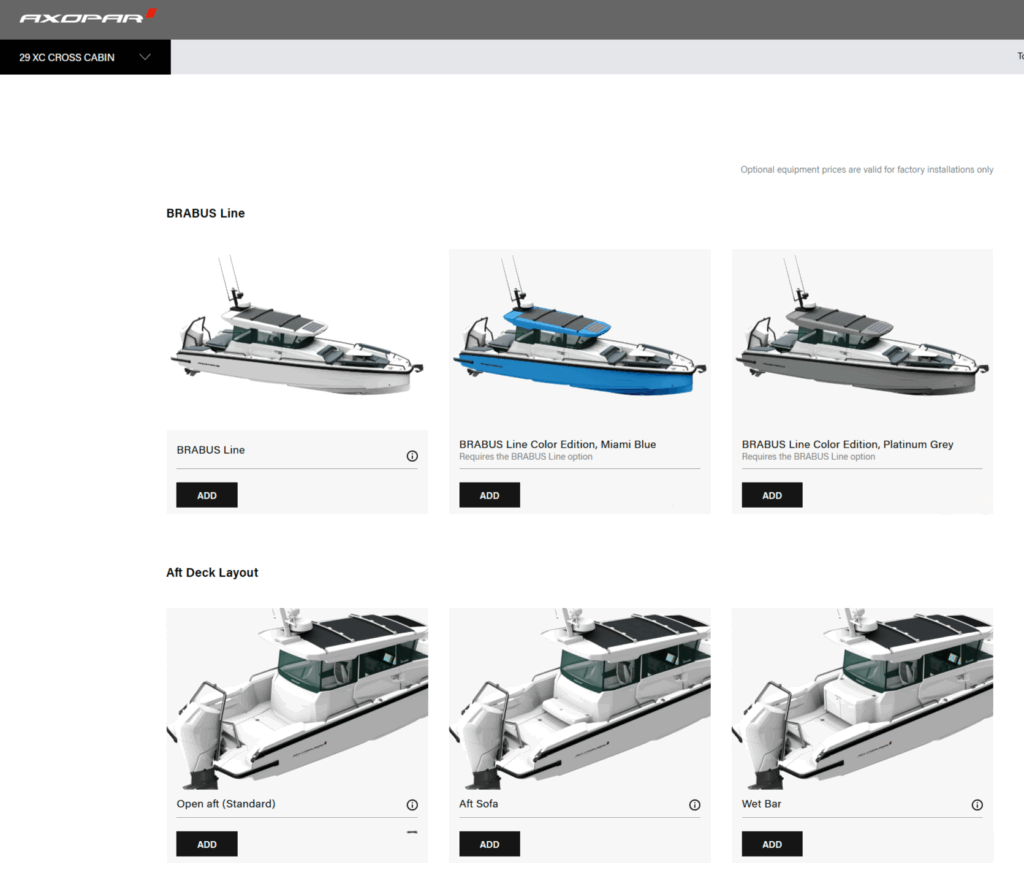Expand the model selector chevron arrow
The width and height of the screenshot is (1024, 878).
pyautogui.click(x=145, y=57)
